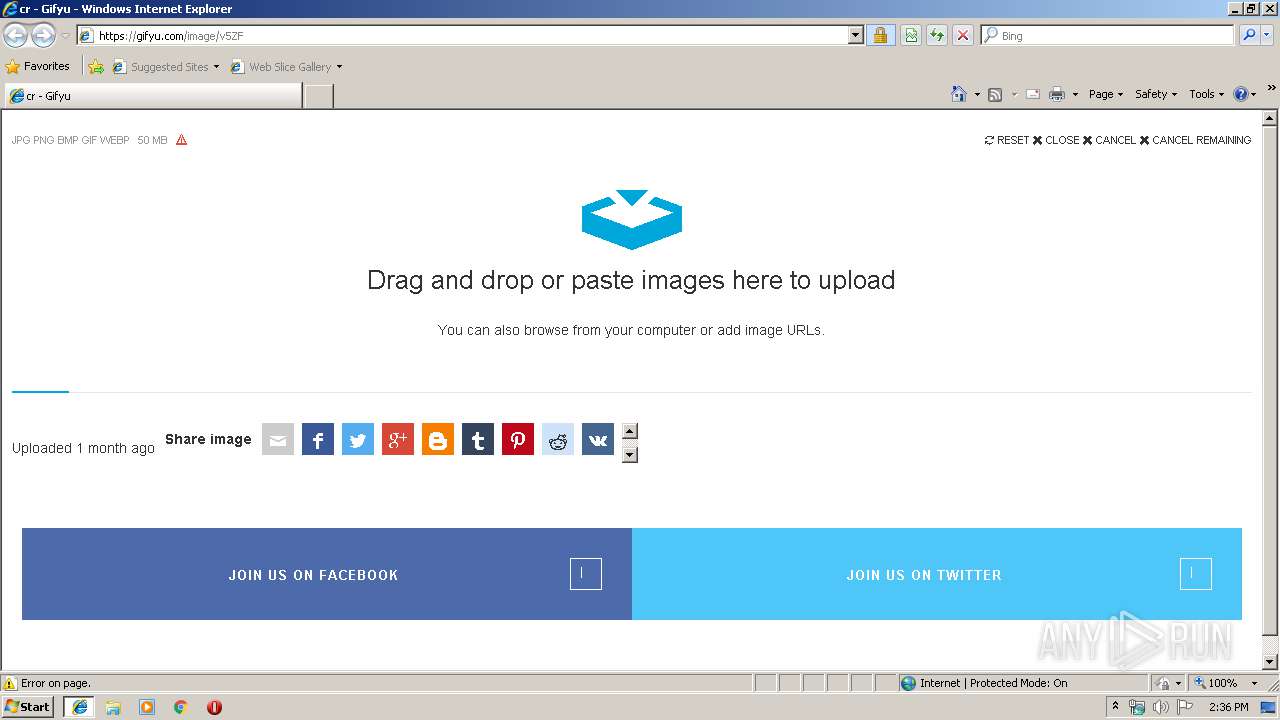
Task: Share image on Reddit icon
Action: (x=558, y=439)
